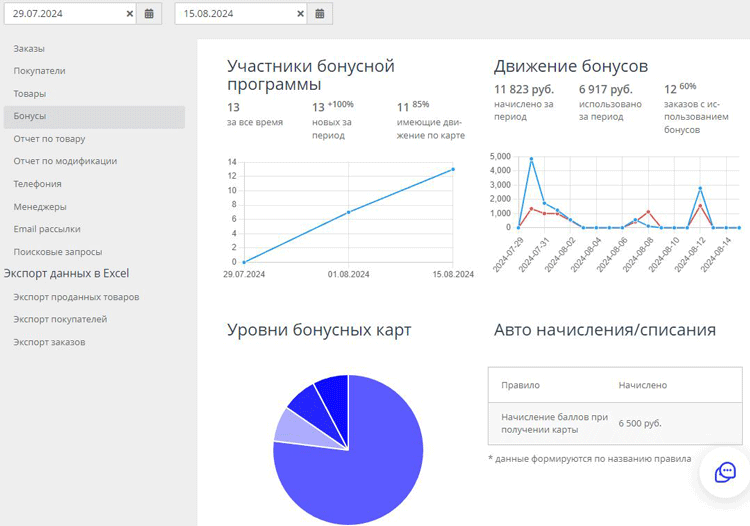
Task: Clear the 29.07.2024 start date with X
Action: point(129,14)
